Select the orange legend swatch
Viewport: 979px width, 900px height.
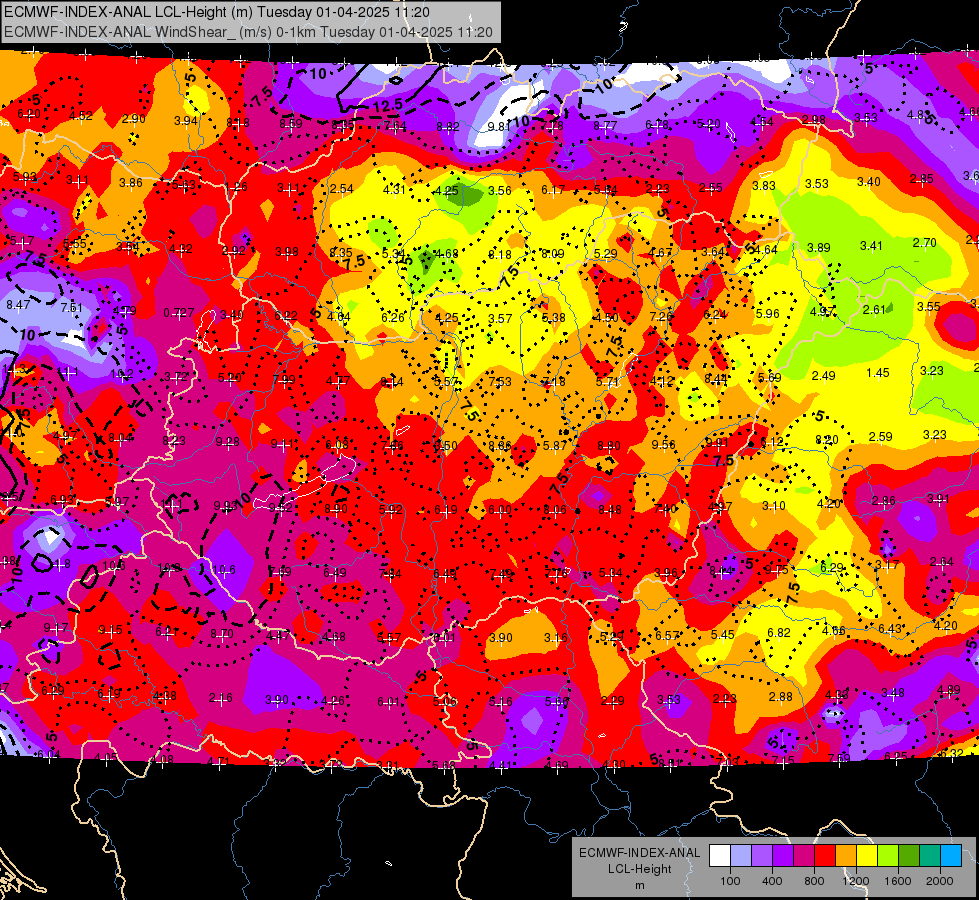tap(846, 856)
